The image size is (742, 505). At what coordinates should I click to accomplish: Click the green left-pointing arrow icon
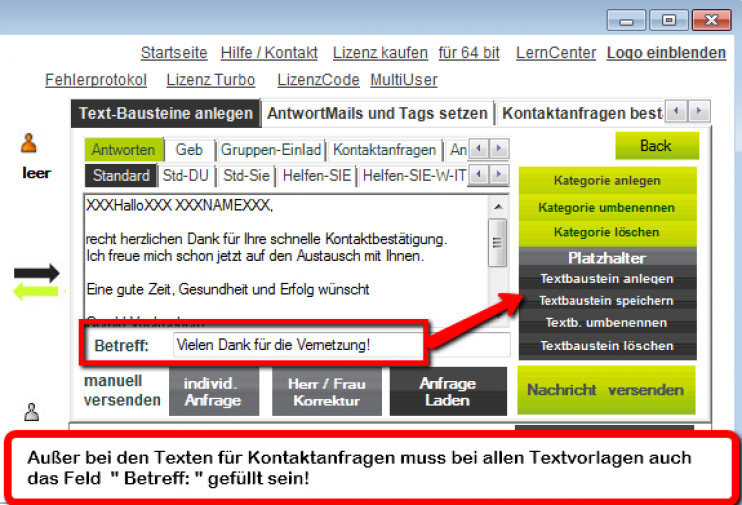[x=36, y=291]
